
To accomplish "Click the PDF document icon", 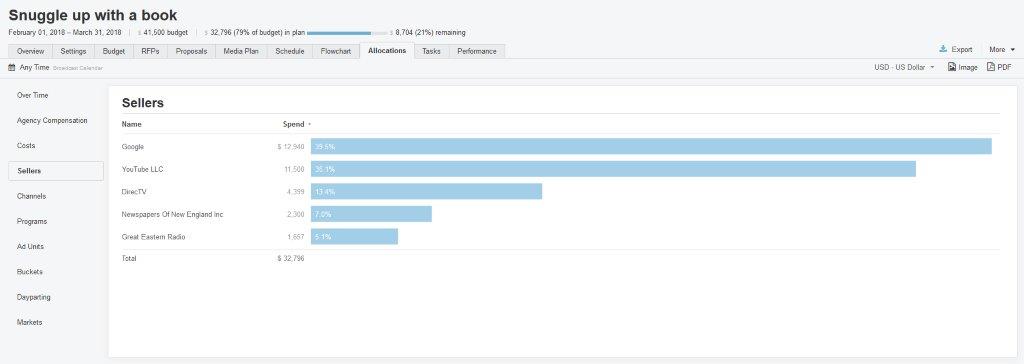I will point(991,67).
